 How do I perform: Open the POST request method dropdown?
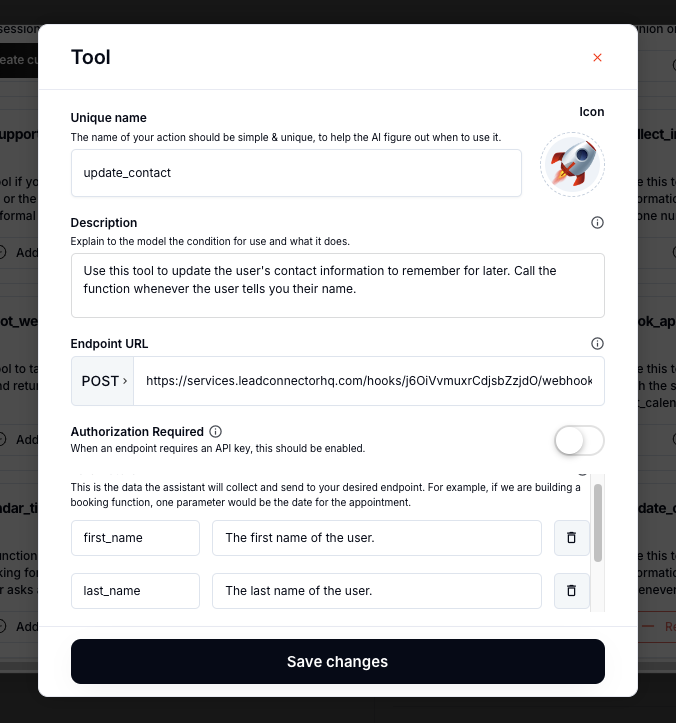[104, 381]
